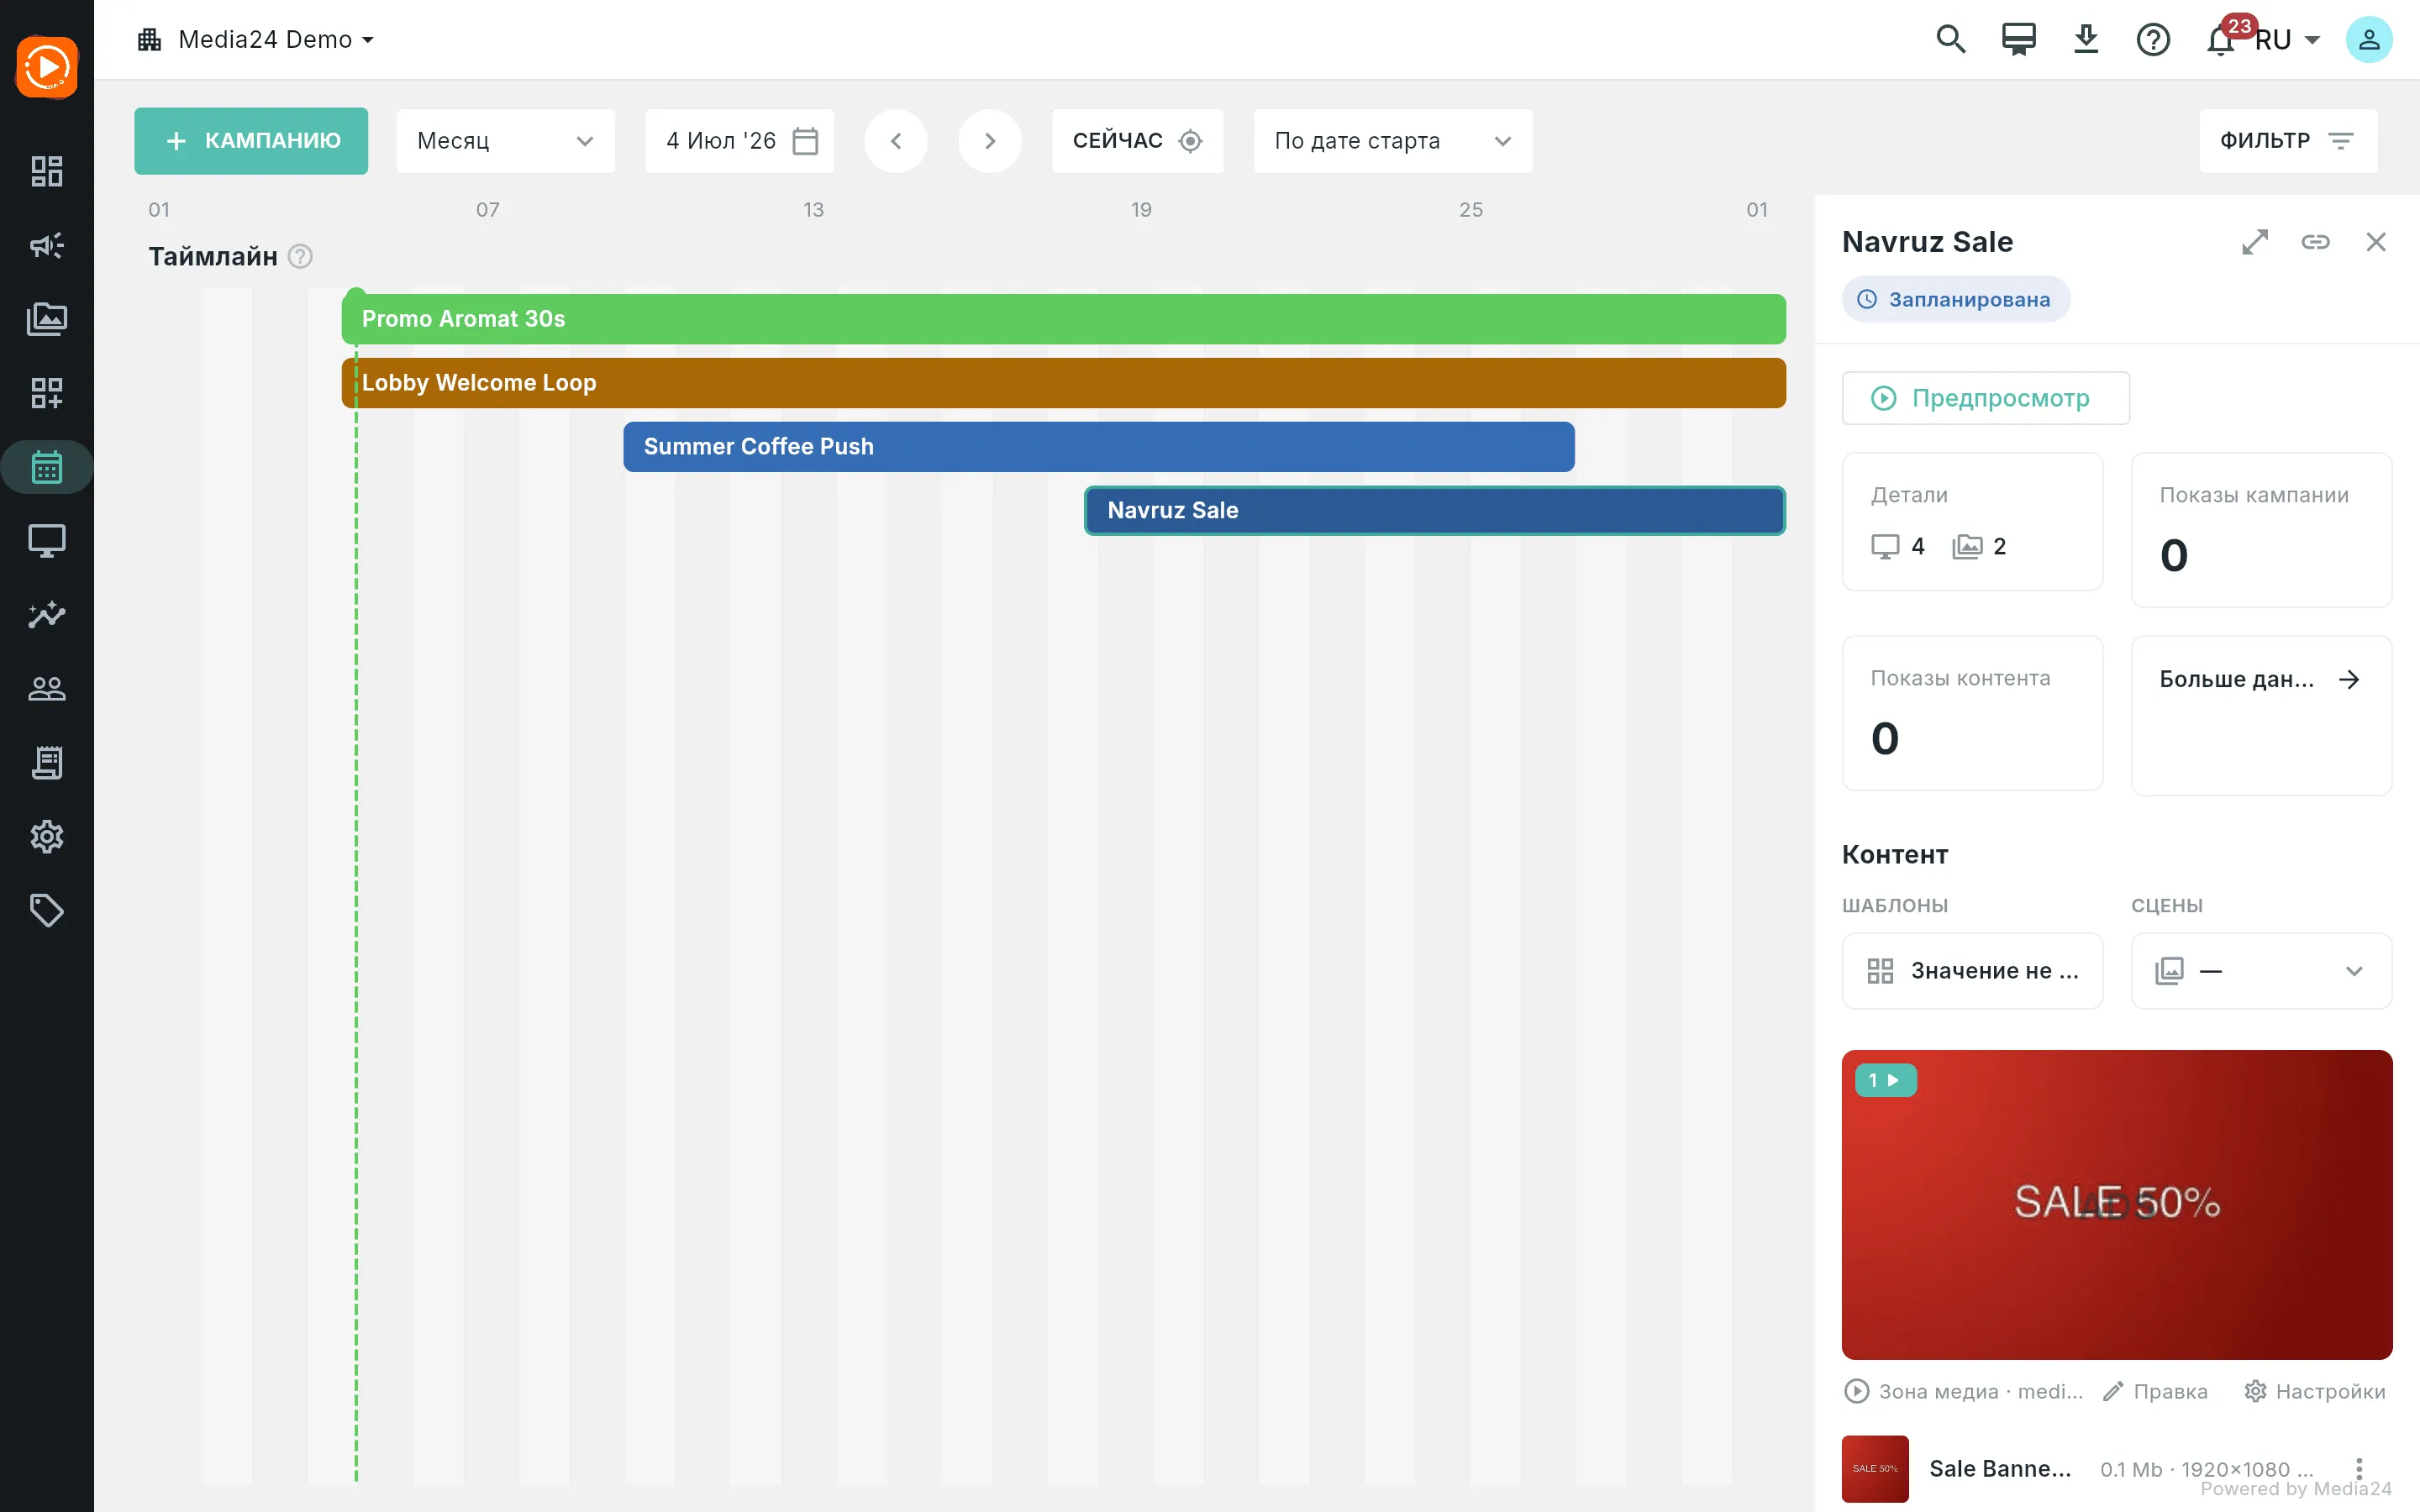Click the 4 Июл '26 date field
Viewport: 2420px width, 1512px height.
point(740,141)
